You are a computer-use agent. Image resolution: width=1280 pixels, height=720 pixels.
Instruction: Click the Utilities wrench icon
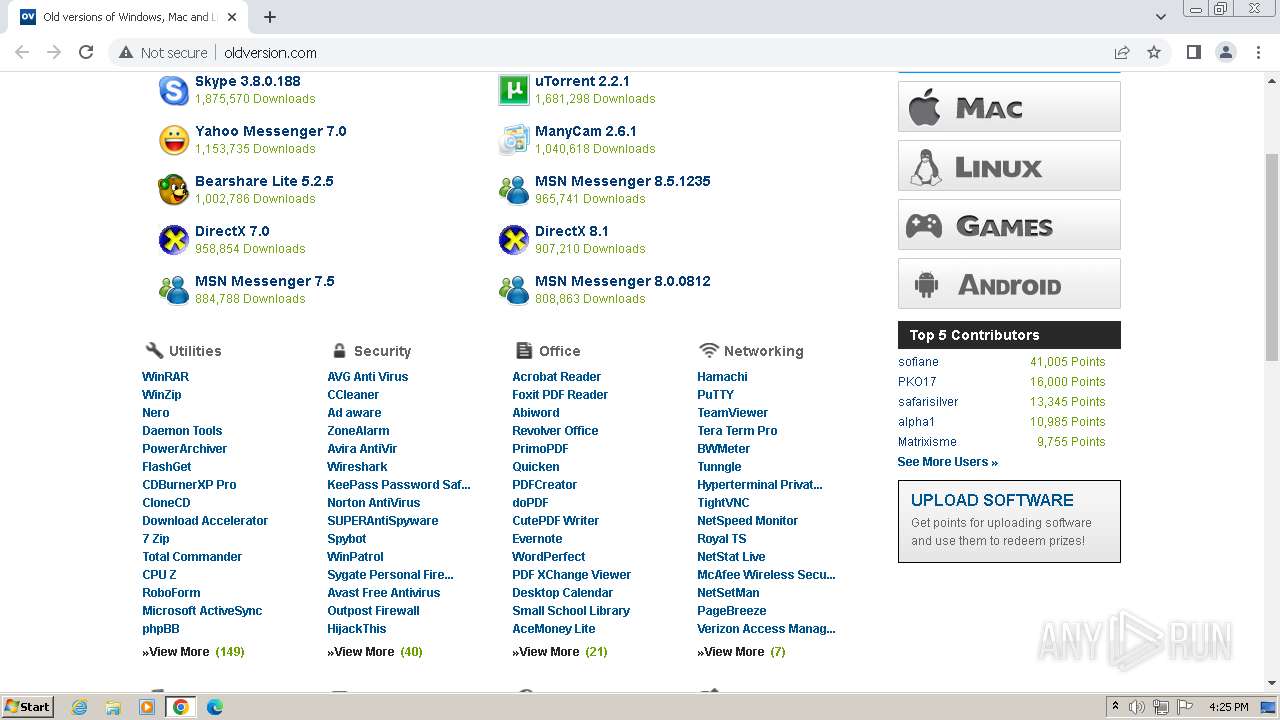154,350
